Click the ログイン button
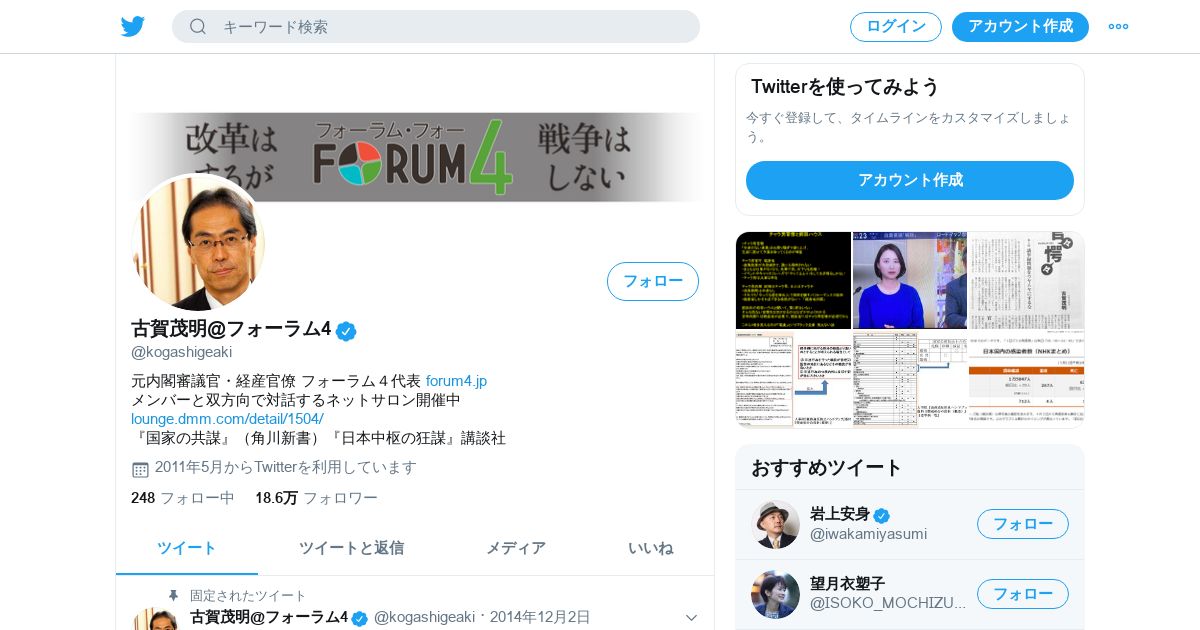1200x630 pixels. point(896,27)
